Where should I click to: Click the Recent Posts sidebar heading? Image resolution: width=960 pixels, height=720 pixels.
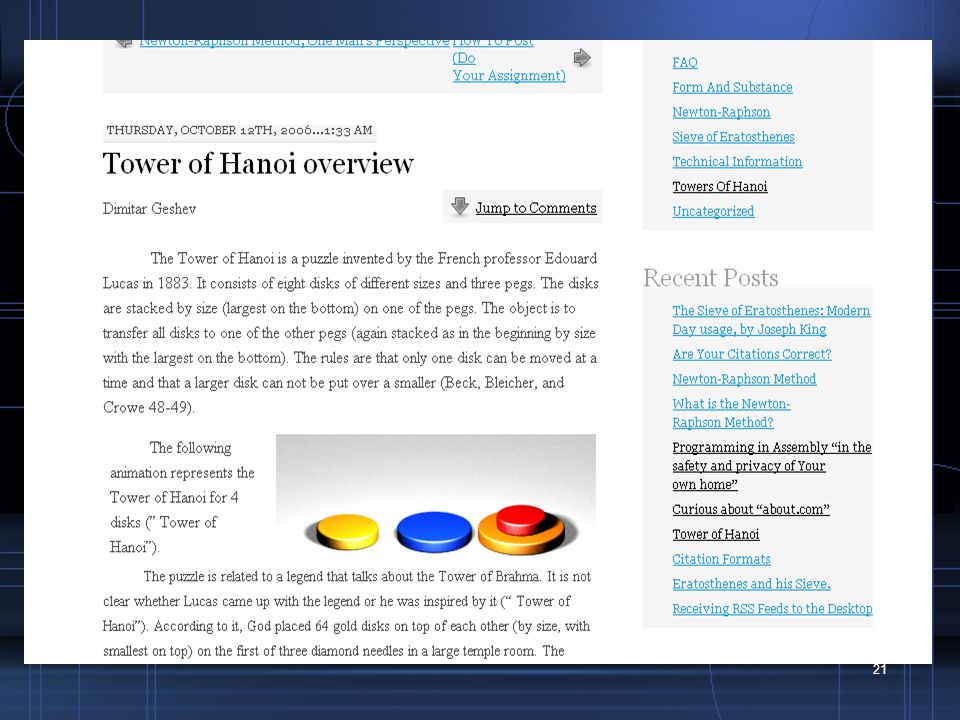pyautogui.click(x=710, y=278)
